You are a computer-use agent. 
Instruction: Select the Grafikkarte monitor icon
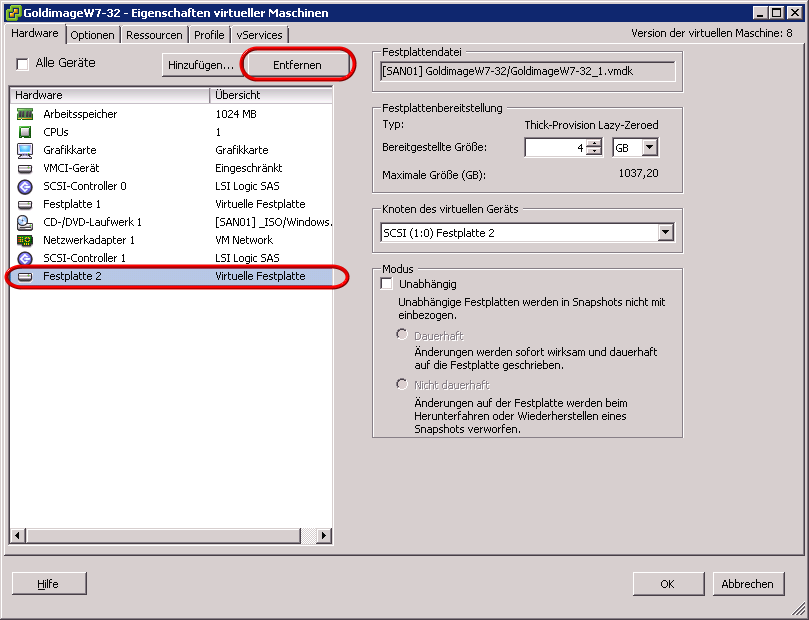coord(25,150)
